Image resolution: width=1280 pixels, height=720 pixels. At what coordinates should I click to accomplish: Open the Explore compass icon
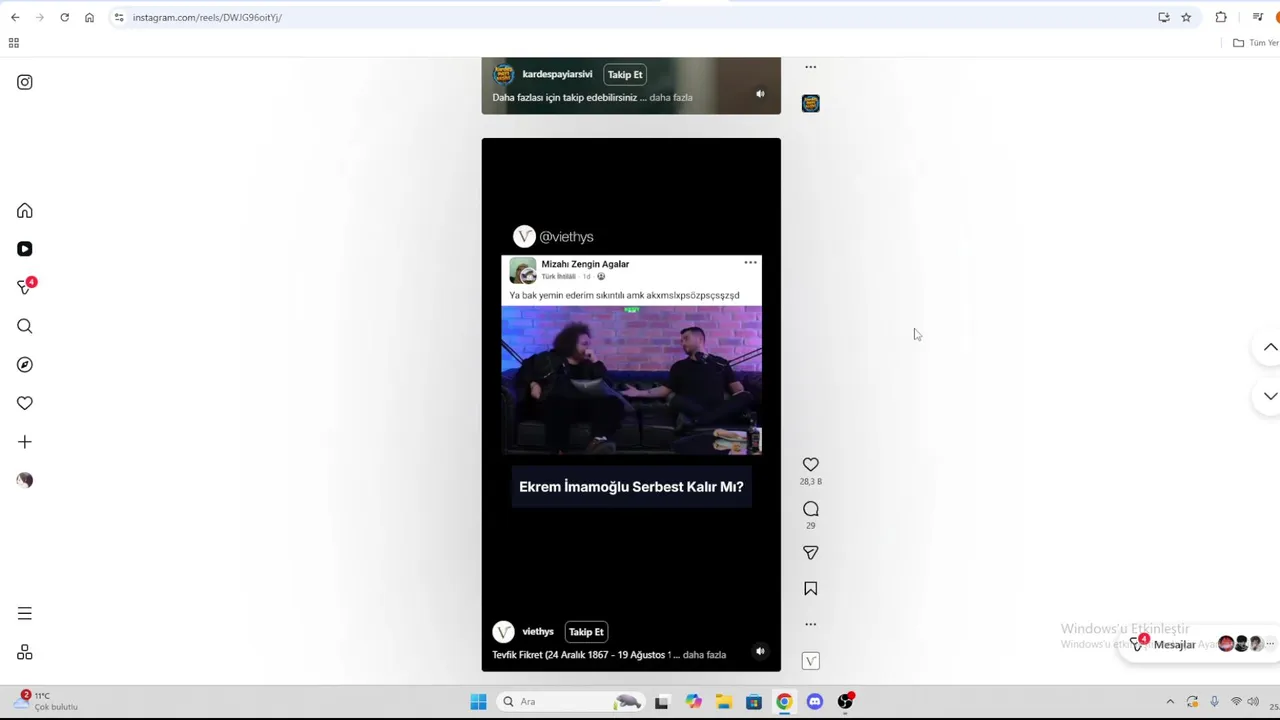pyautogui.click(x=25, y=365)
